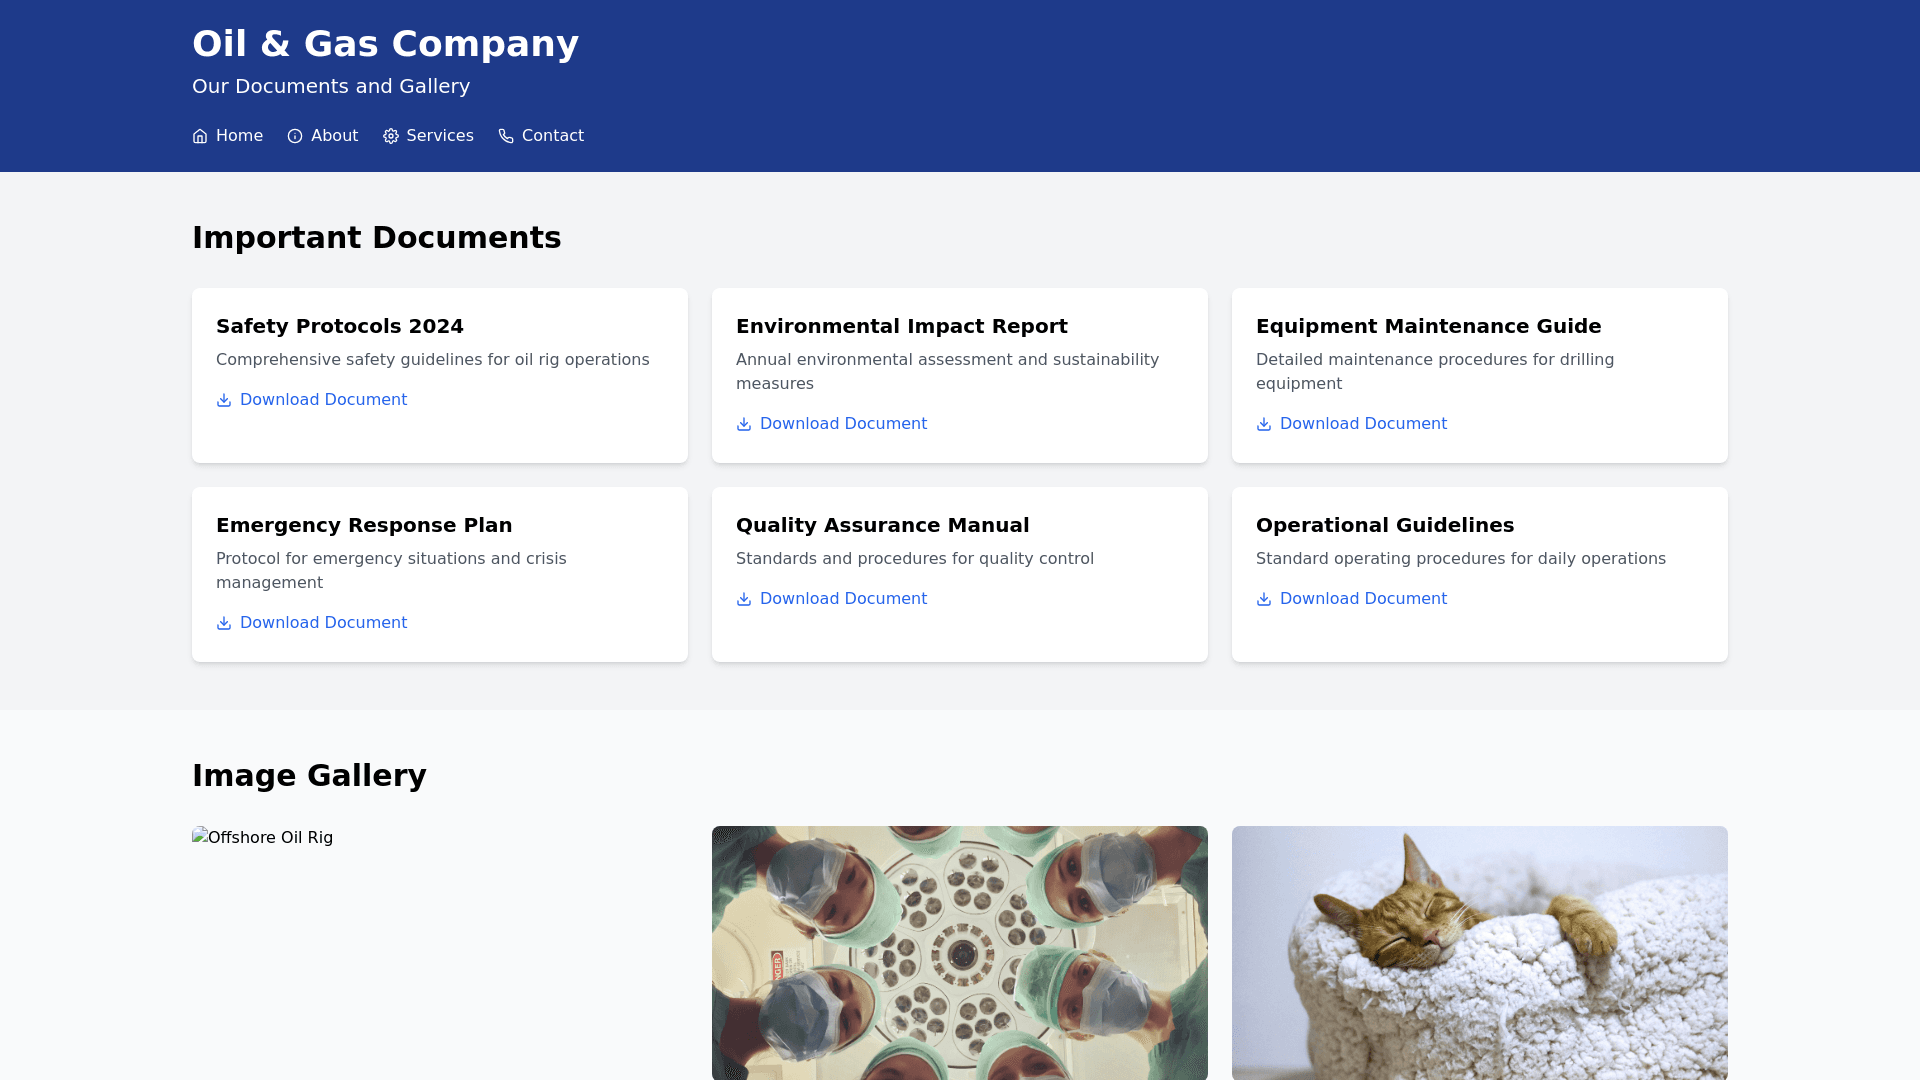Screen dimensions: 1920x1080
Task: Click the download icon on Equipment Maintenance Guide card
Action: coord(1263,424)
